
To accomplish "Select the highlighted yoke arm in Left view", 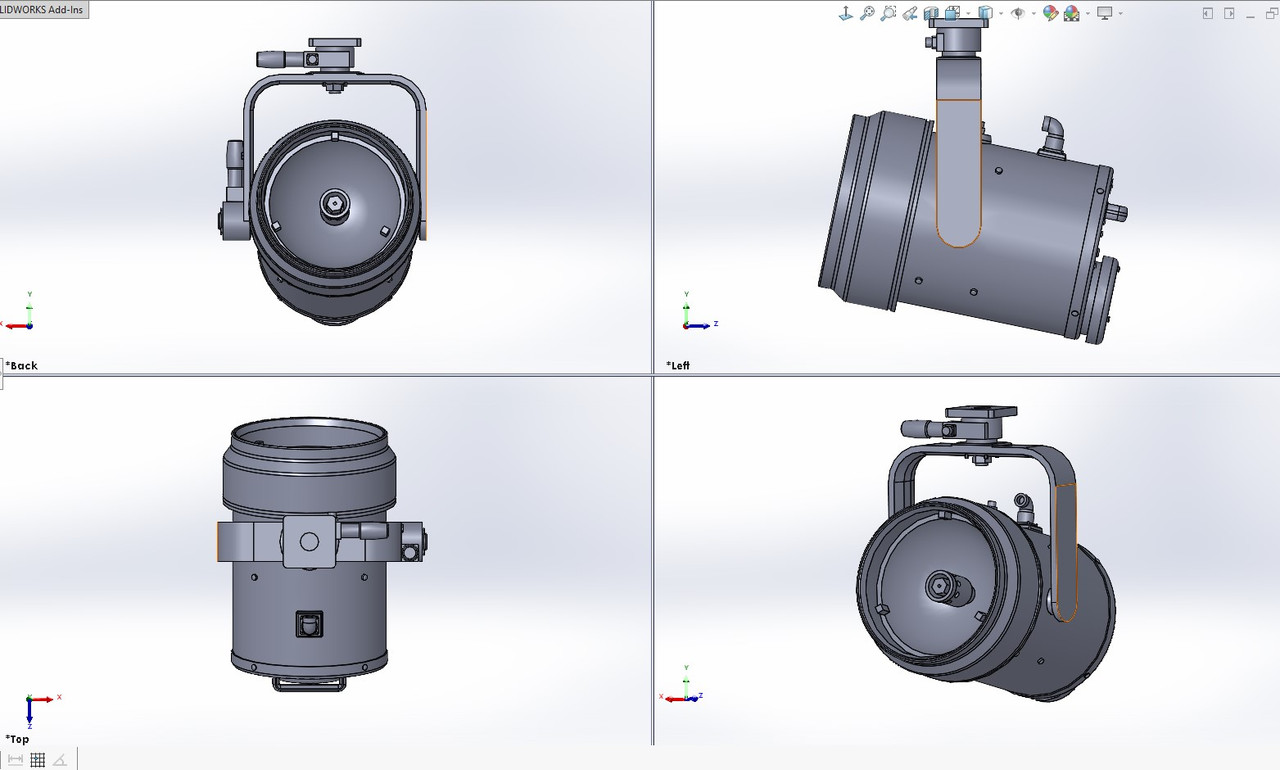I will coord(958,172).
